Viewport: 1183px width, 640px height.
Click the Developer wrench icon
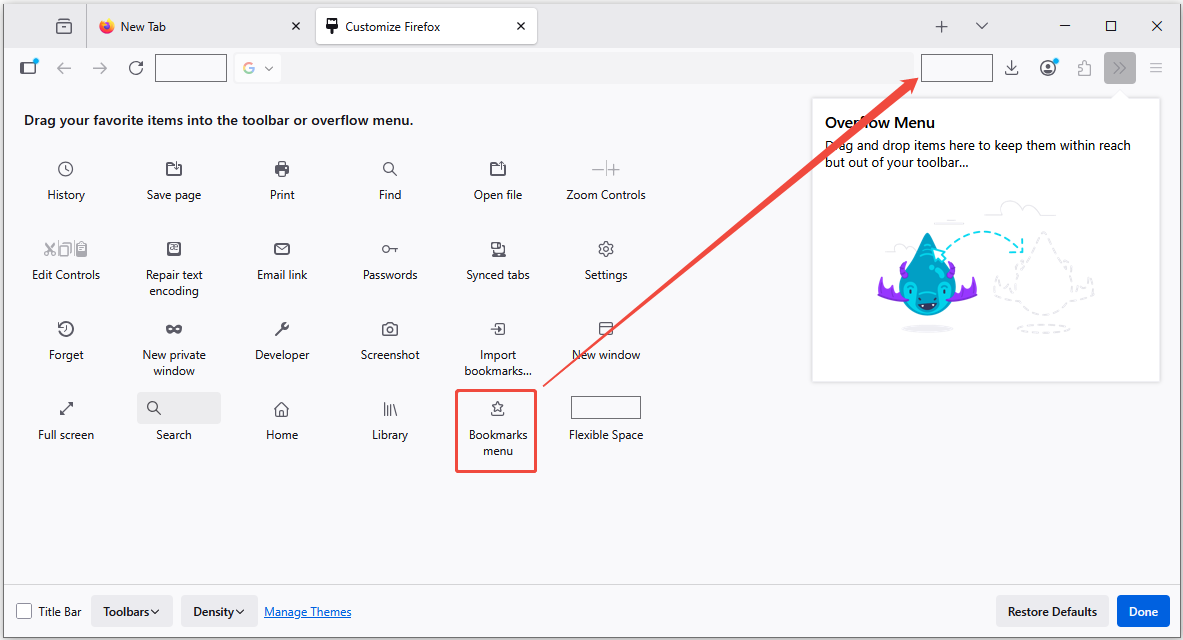point(281,329)
